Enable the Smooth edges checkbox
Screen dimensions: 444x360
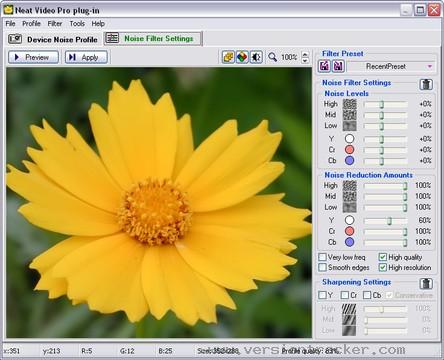pos(322,267)
